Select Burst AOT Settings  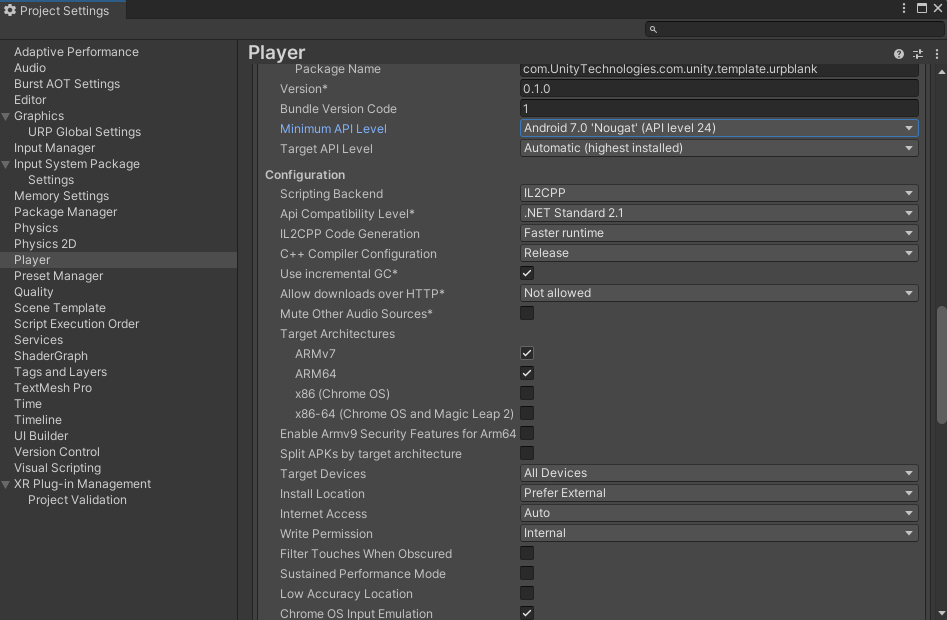(x=66, y=84)
